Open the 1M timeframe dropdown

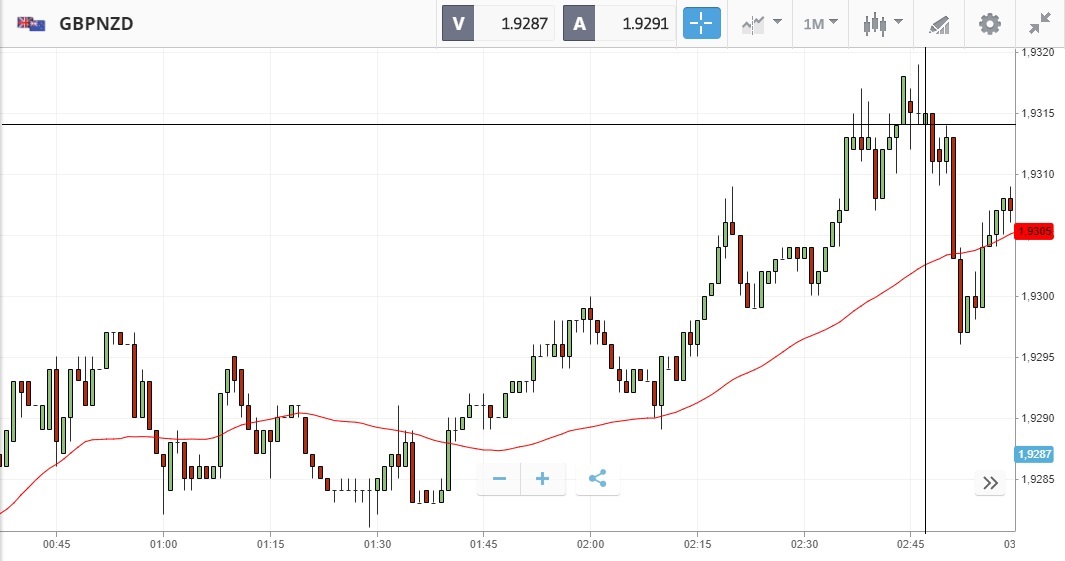(820, 23)
